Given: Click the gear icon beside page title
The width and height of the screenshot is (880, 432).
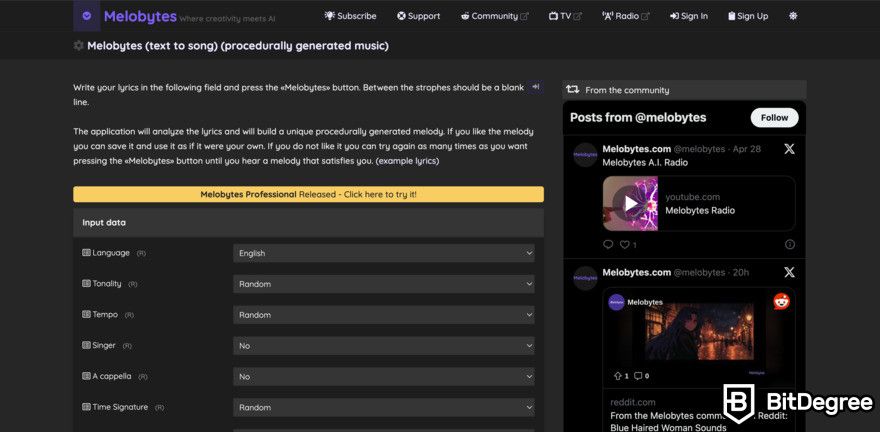Looking at the screenshot, I should 79,45.
